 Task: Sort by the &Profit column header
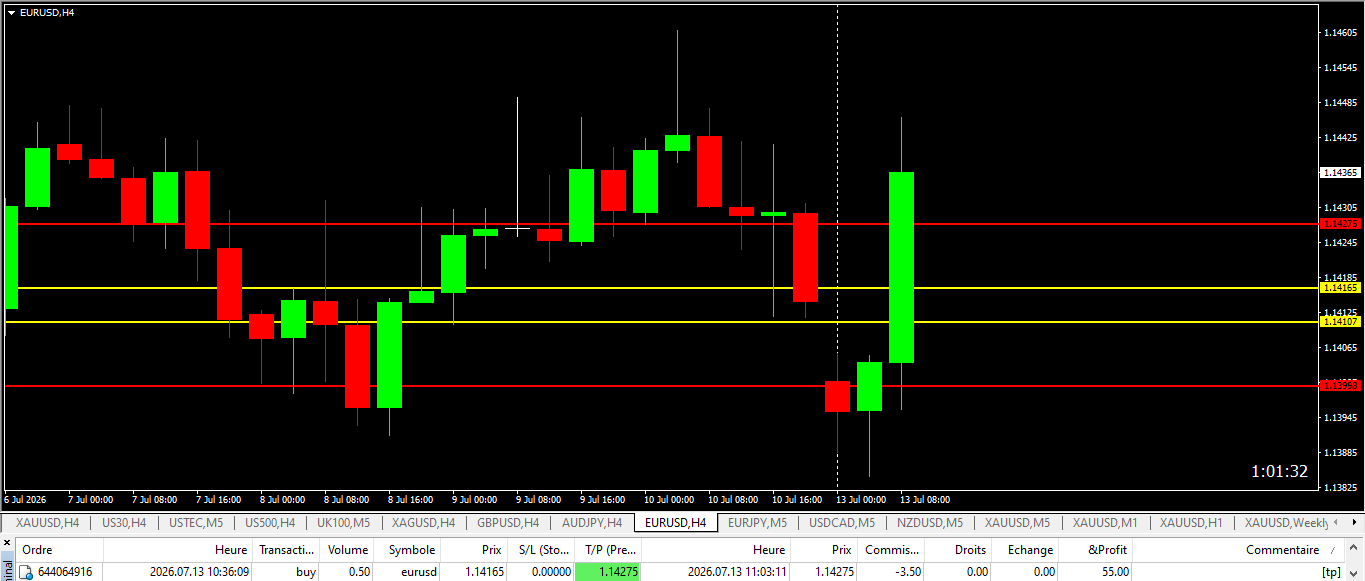pyautogui.click(x=1097, y=550)
